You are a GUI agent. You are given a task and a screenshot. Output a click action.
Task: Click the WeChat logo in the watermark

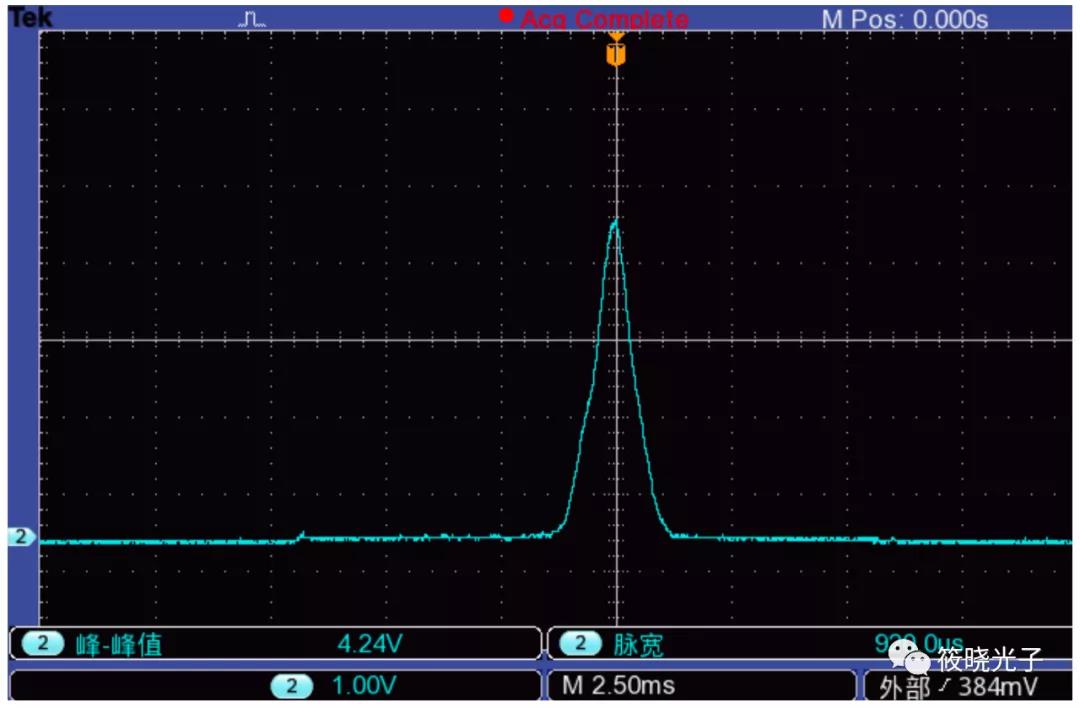tap(910, 658)
